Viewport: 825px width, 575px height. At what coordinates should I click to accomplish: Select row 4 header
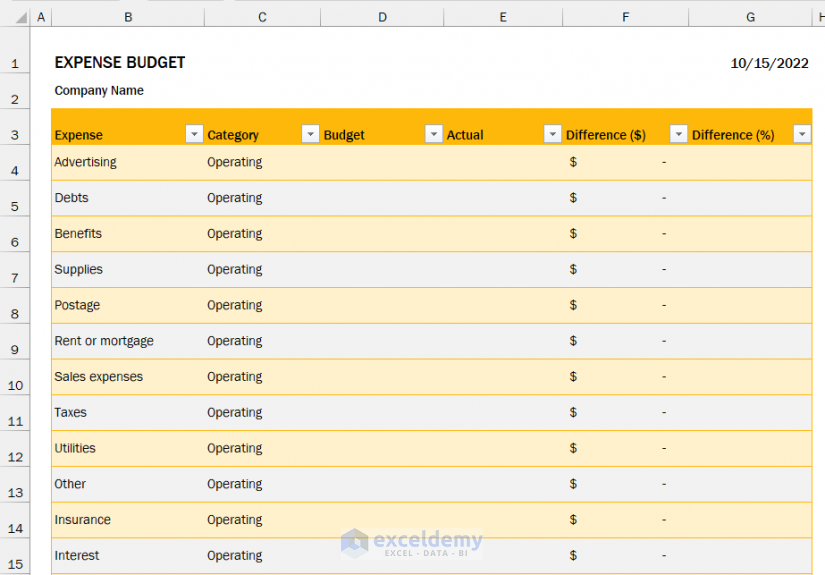tap(15, 163)
